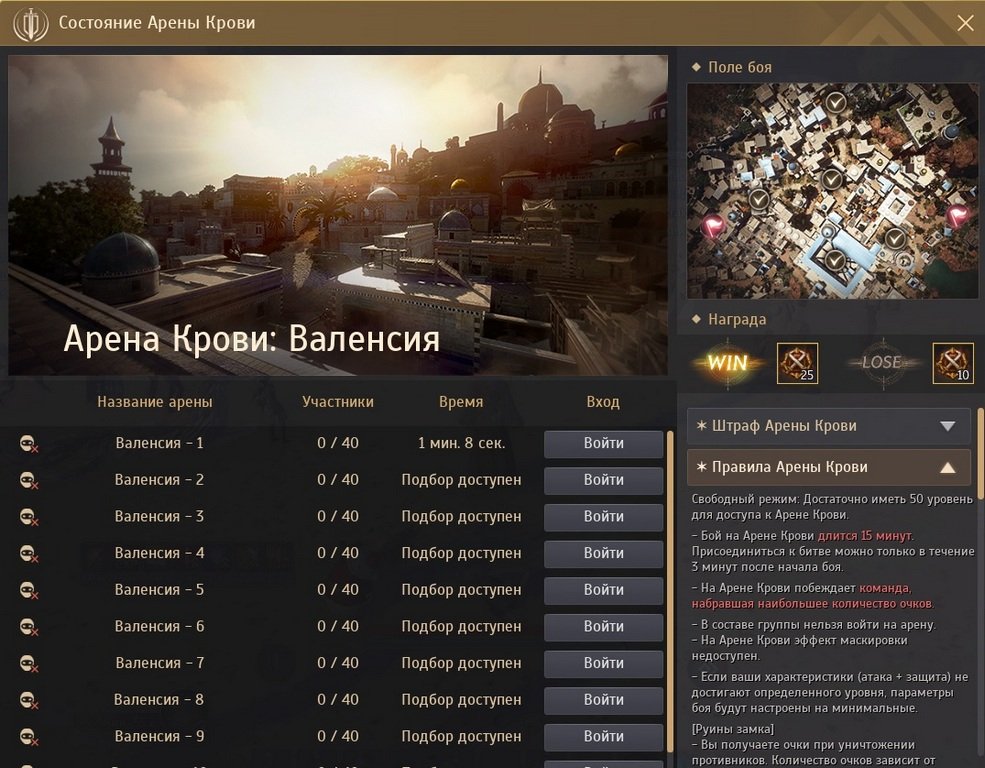Click the masked-face icon for Валенсия - 1
The height and width of the screenshot is (768, 985).
click(29, 444)
